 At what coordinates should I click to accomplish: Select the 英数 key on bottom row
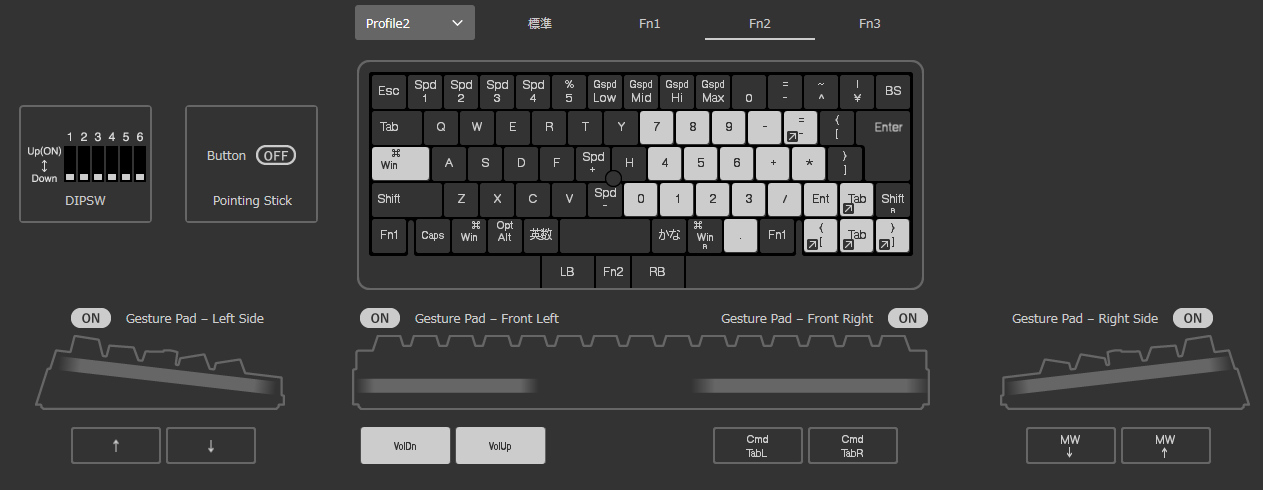[541, 235]
